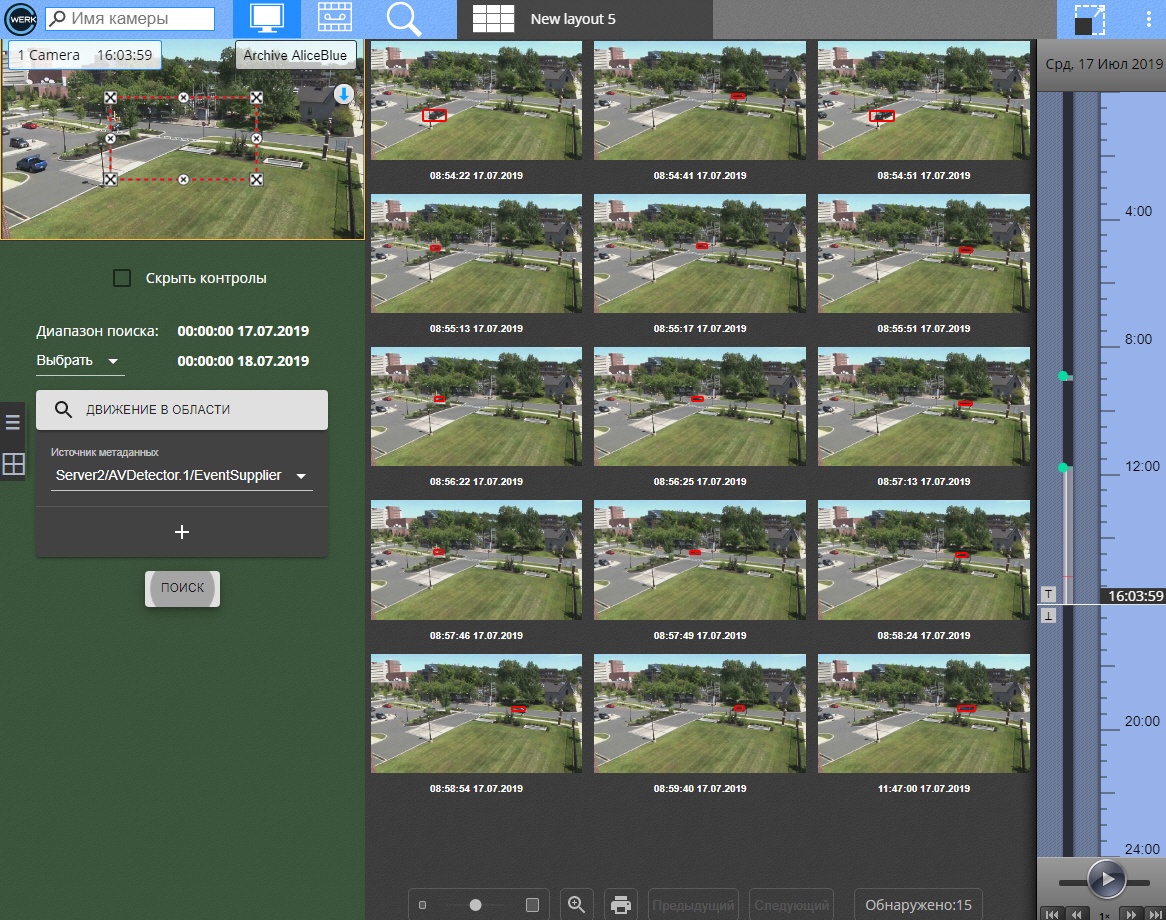Open the 'Выбрать' range dropdown
The image size is (1166, 920).
click(x=79, y=361)
